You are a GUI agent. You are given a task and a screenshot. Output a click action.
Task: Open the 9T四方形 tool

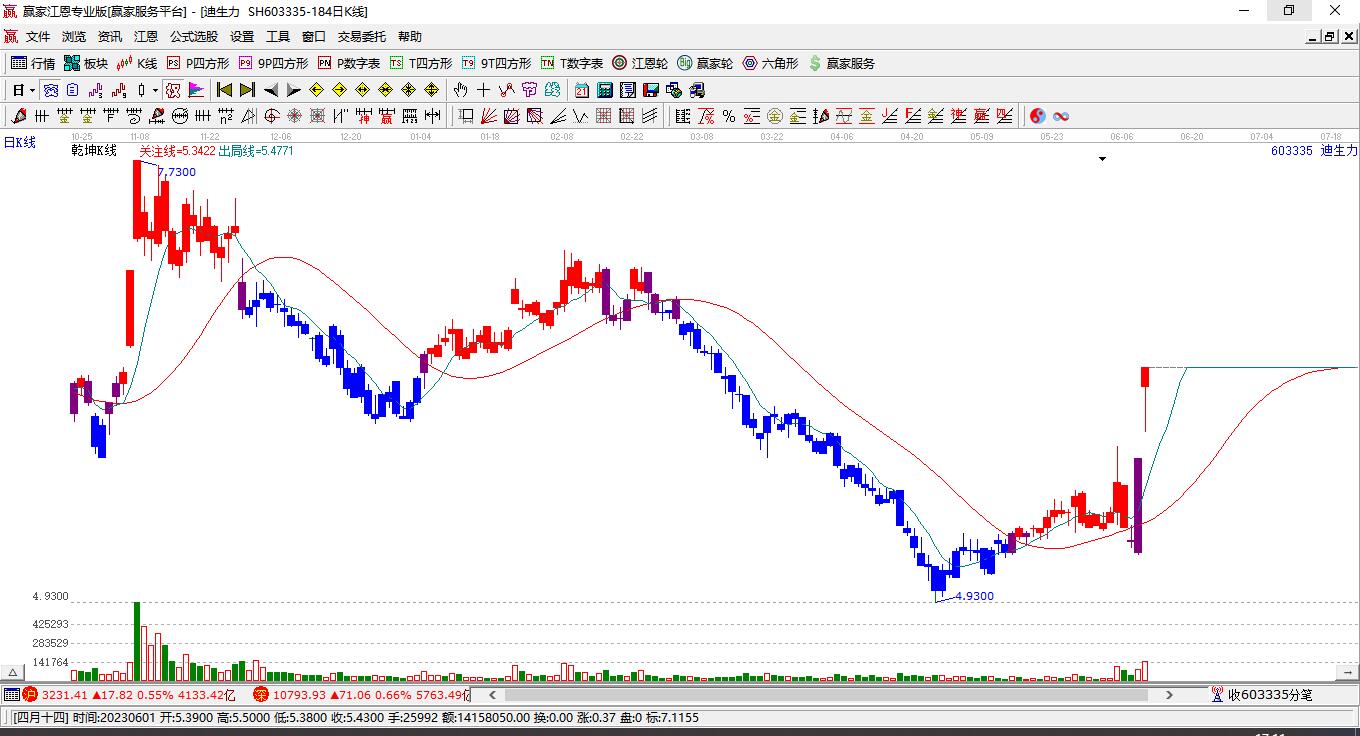[x=496, y=63]
